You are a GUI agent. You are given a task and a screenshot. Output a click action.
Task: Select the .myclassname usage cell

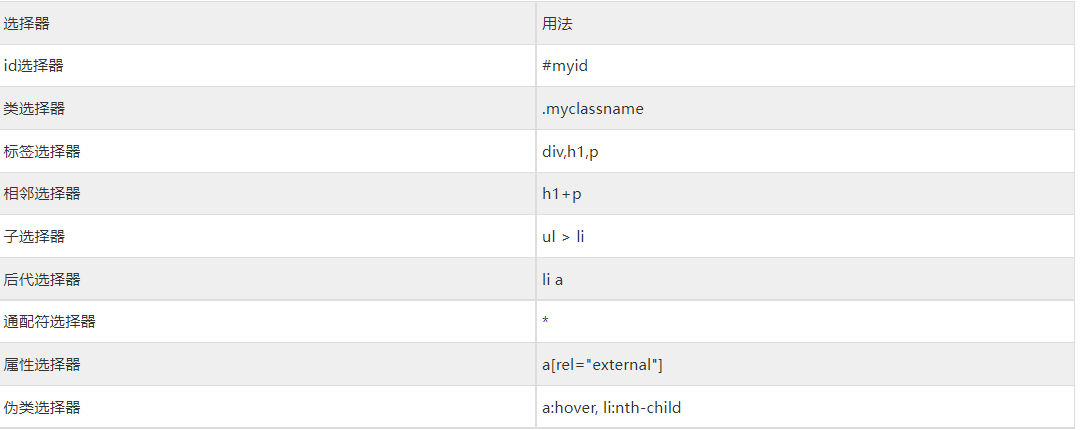(x=593, y=109)
